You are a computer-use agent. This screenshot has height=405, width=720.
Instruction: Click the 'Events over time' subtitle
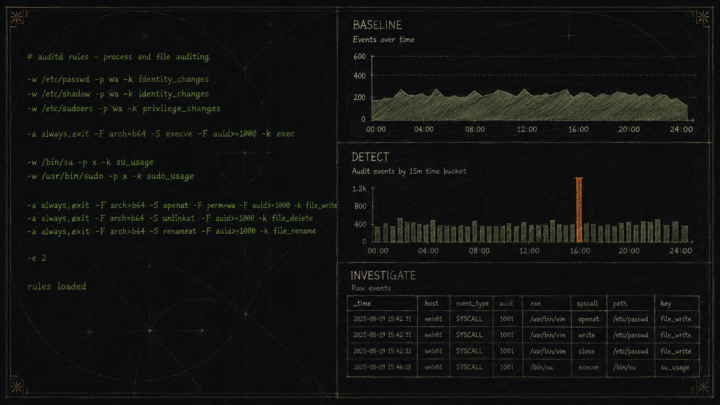[383, 39]
